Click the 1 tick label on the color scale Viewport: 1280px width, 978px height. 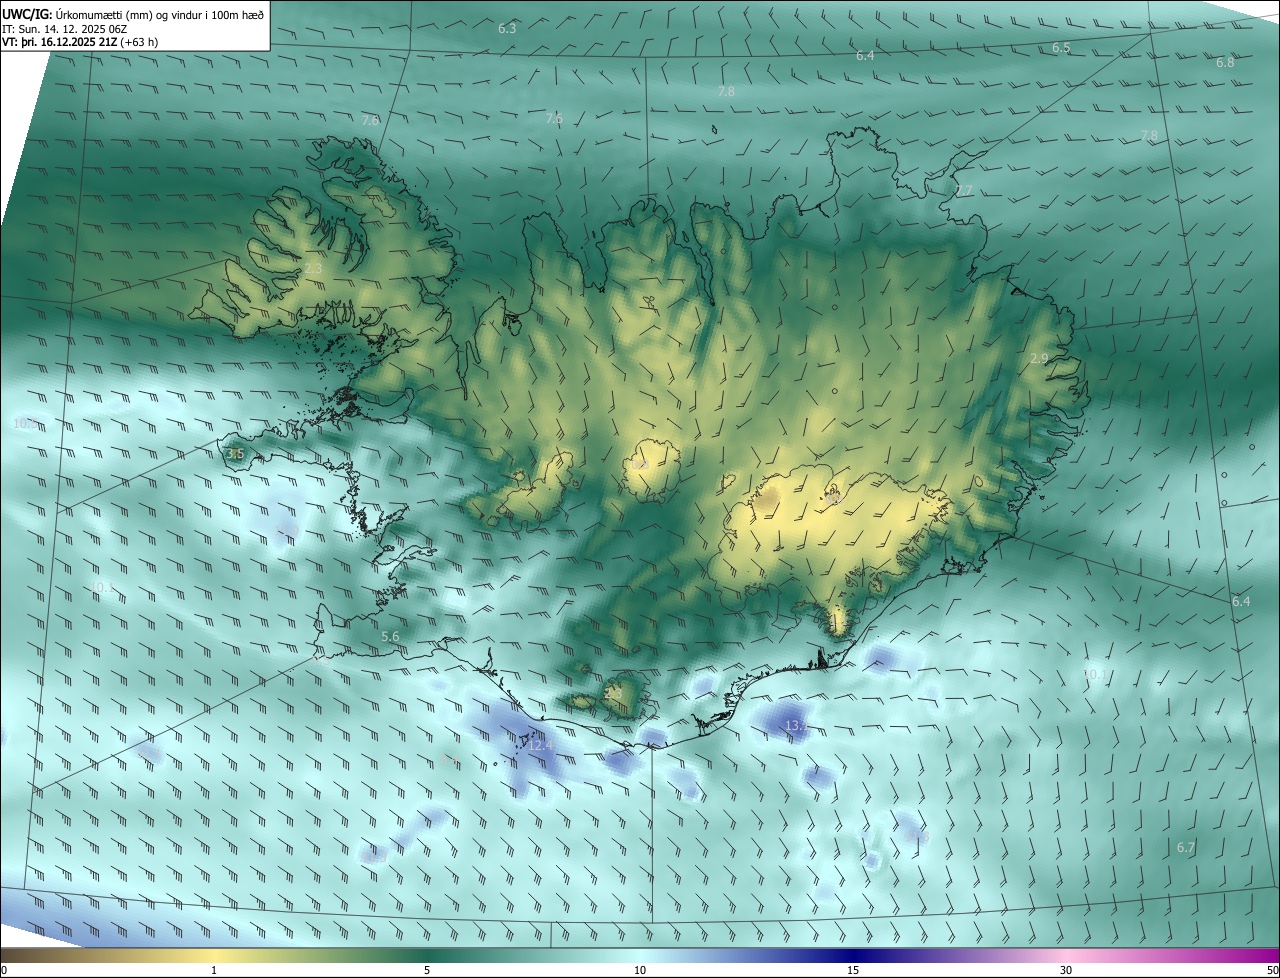[x=214, y=970]
